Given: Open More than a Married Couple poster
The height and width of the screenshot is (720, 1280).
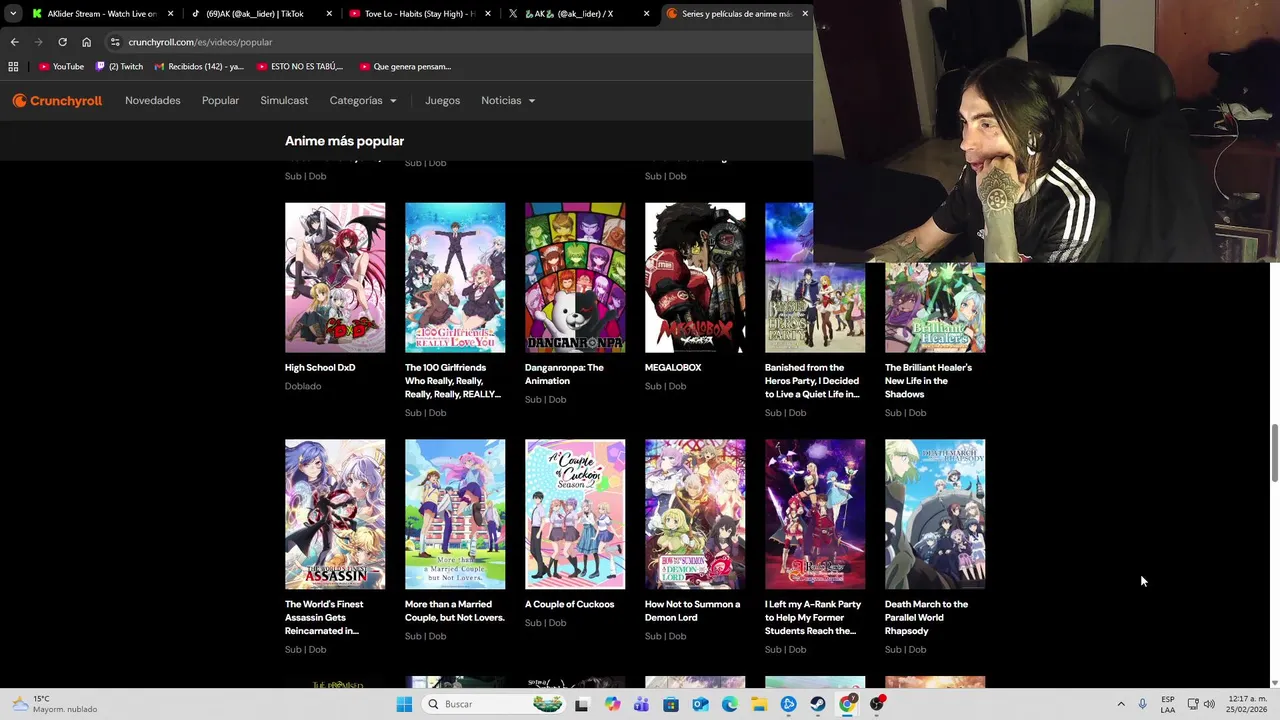Looking at the screenshot, I should pos(455,514).
